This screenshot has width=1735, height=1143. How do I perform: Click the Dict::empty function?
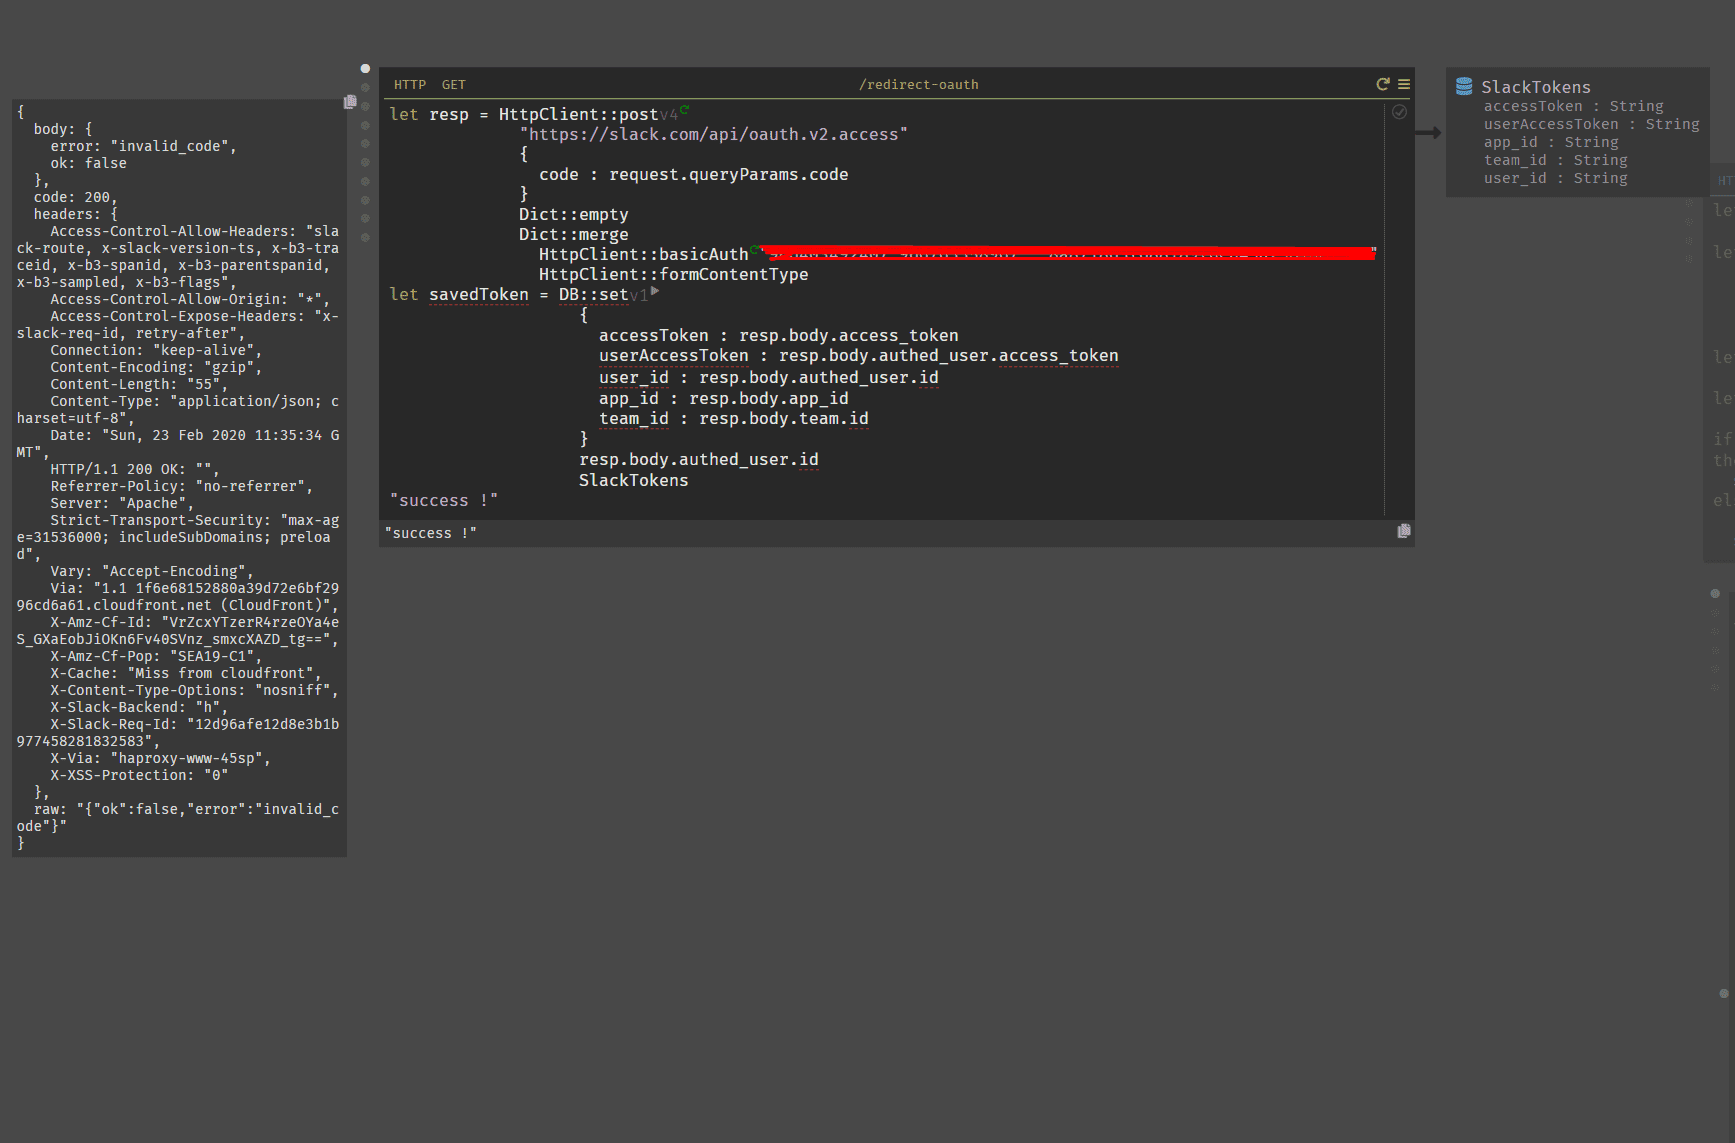[x=574, y=214]
